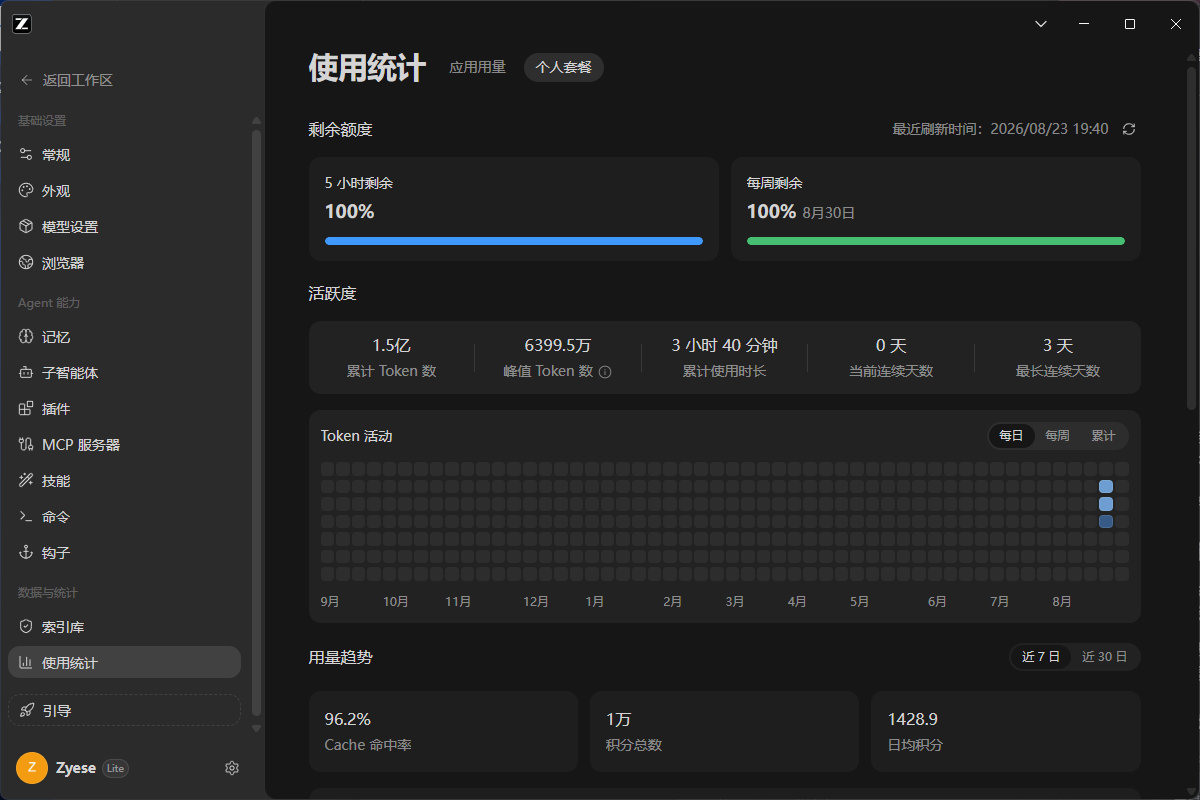Click the 1428.9 日均积分 card

pos(1006,731)
